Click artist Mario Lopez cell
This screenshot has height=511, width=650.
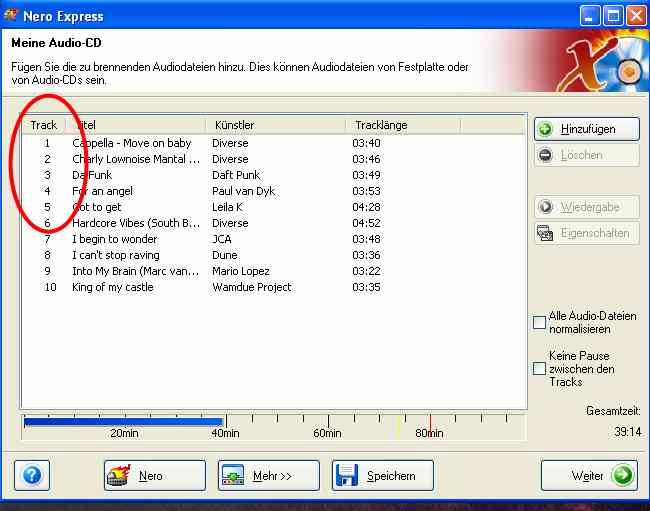[241, 271]
